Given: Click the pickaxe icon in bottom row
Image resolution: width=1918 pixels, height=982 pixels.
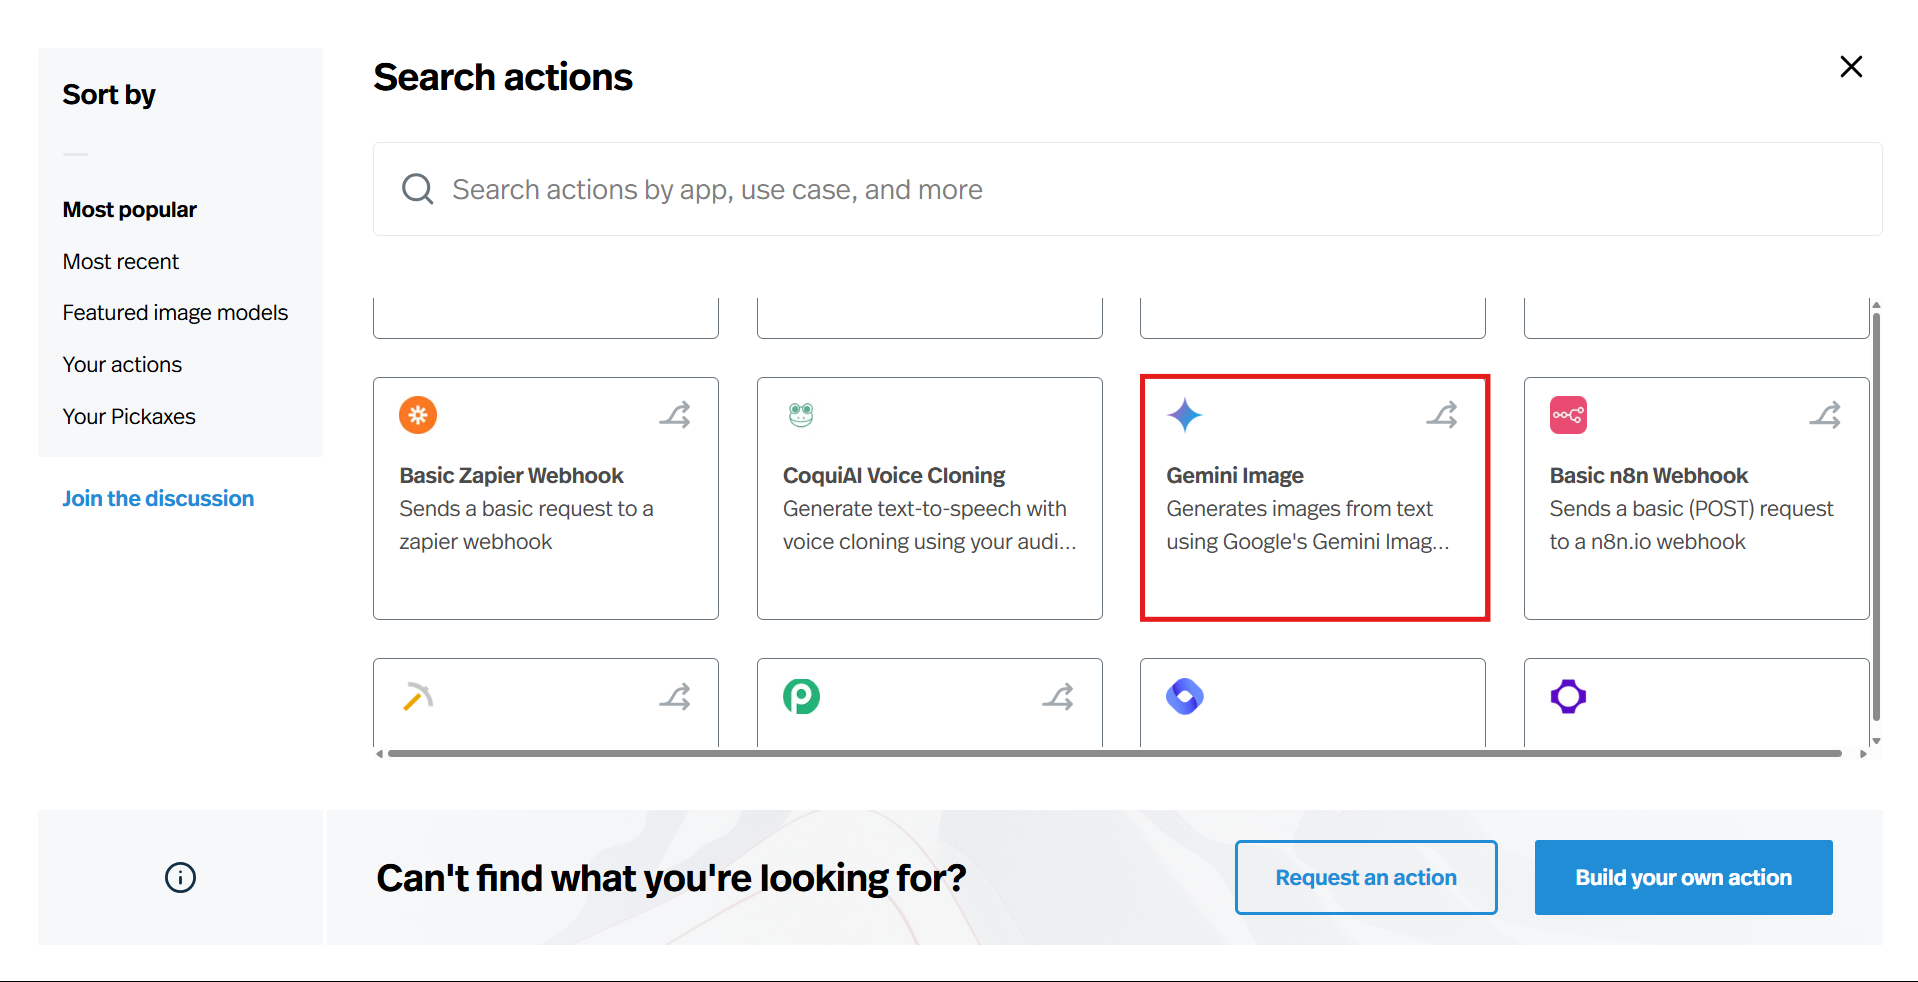Looking at the screenshot, I should tap(418, 696).
